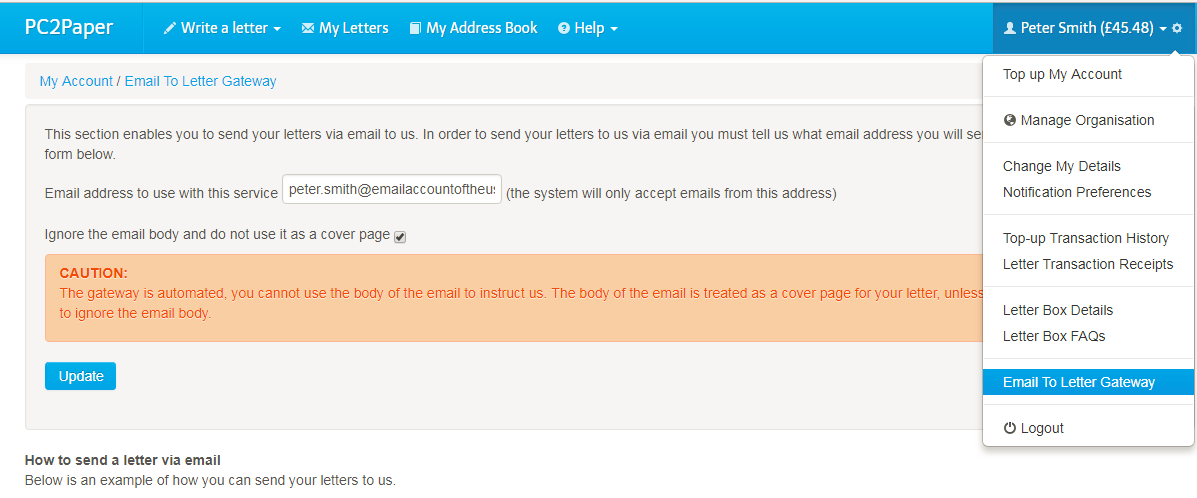This screenshot has height=498, width=1197.
Task: Click the gear icon in top-right corner
Action: (1177, 29)
